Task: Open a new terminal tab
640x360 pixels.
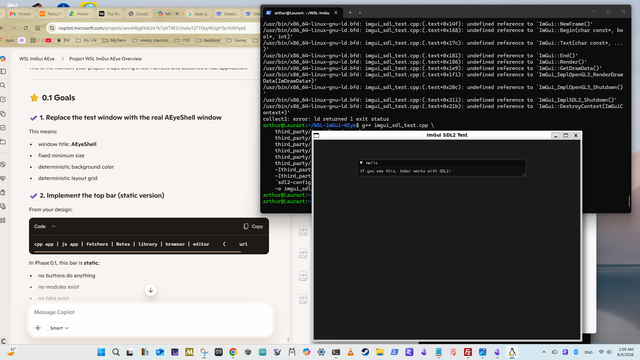Action: tap(350, 13)
